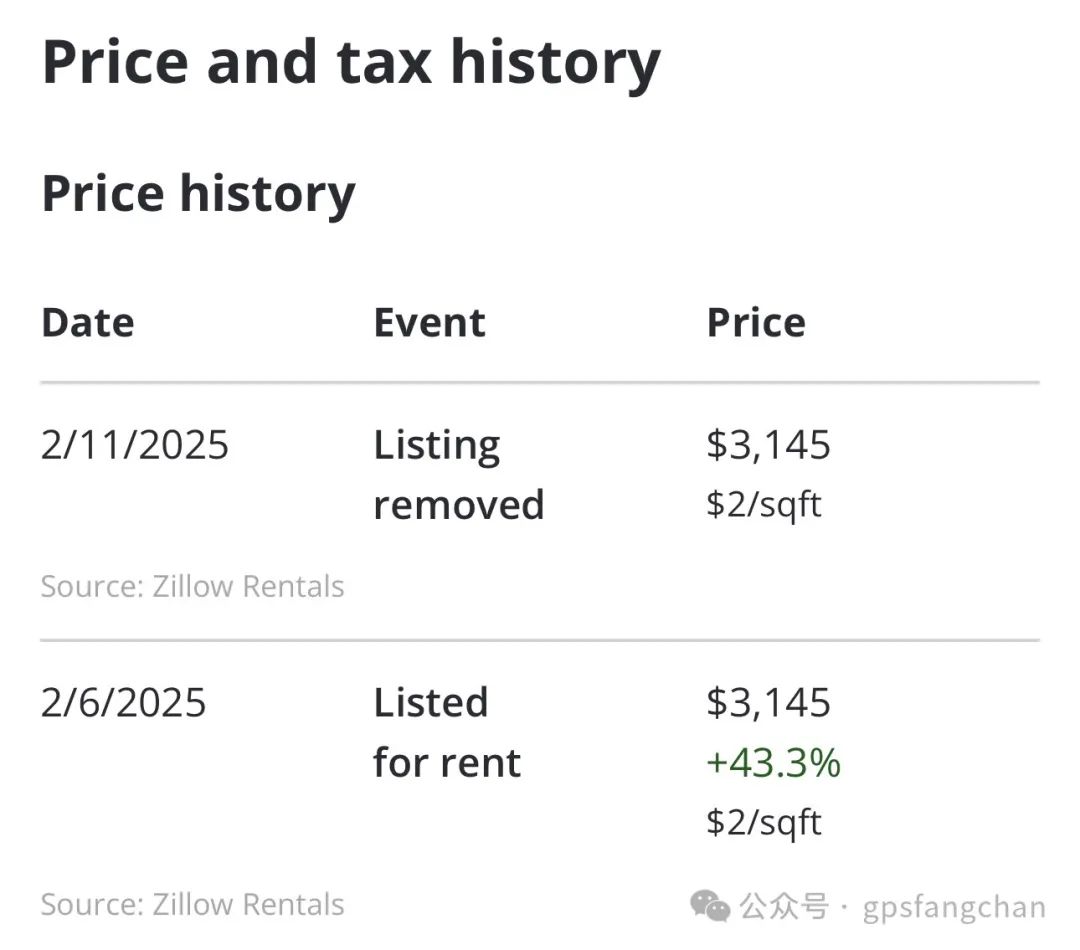Click the WeChat logo icon in watermark

click(709, 906)
